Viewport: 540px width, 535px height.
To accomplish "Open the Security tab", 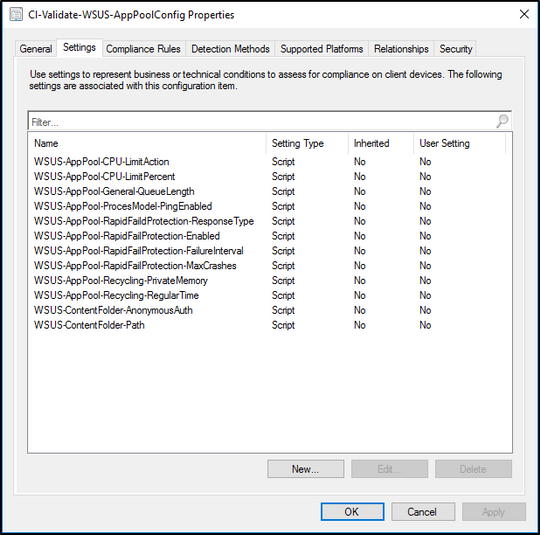I will [456, 49].
